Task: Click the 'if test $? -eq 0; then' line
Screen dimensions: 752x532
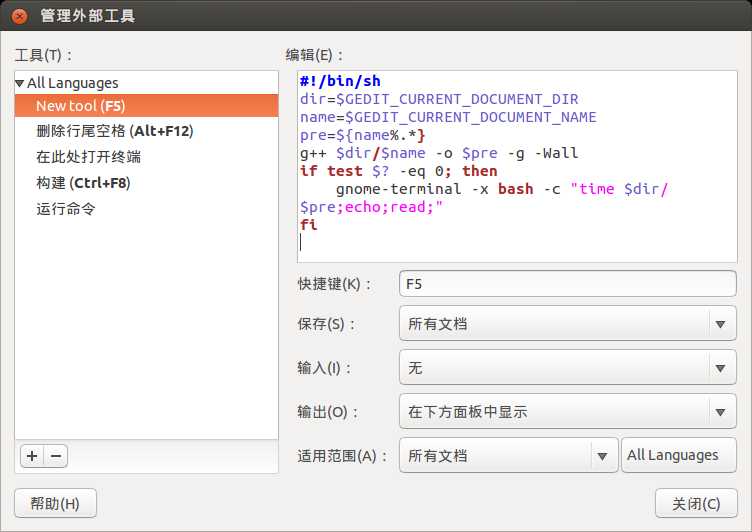Action: tap(399, 171)
